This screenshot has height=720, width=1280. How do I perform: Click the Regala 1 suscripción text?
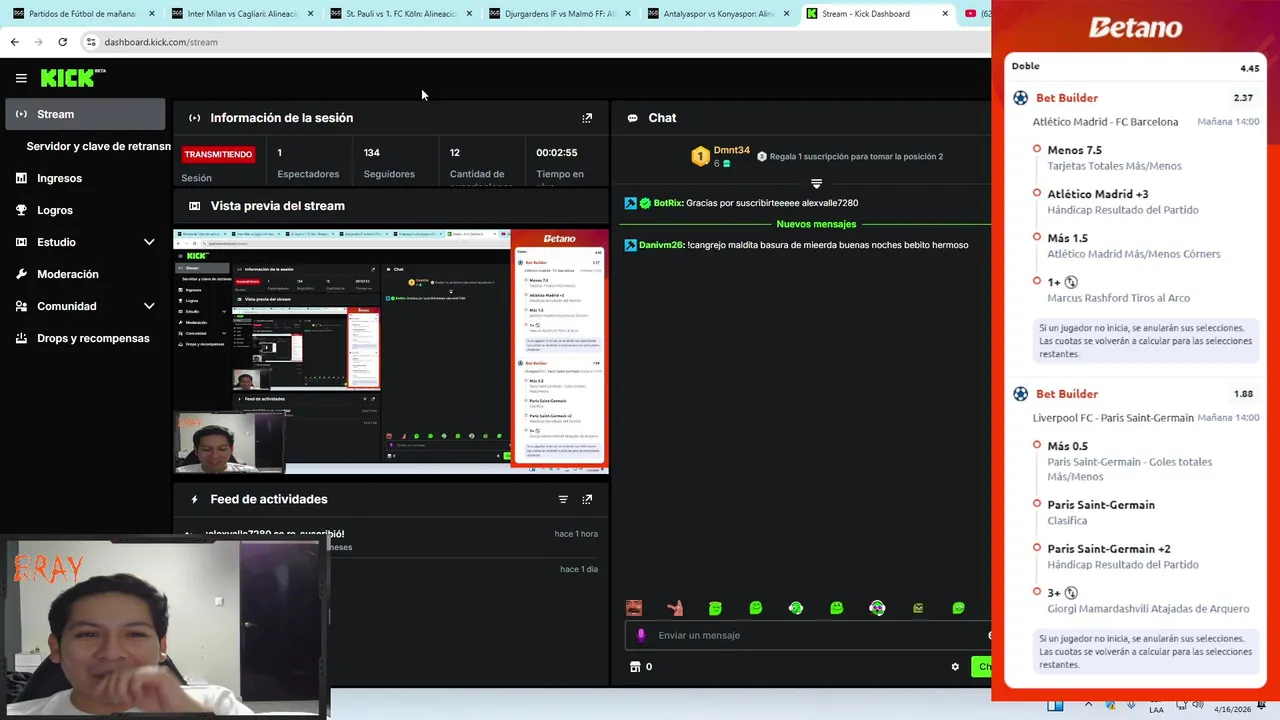(857, 156)
